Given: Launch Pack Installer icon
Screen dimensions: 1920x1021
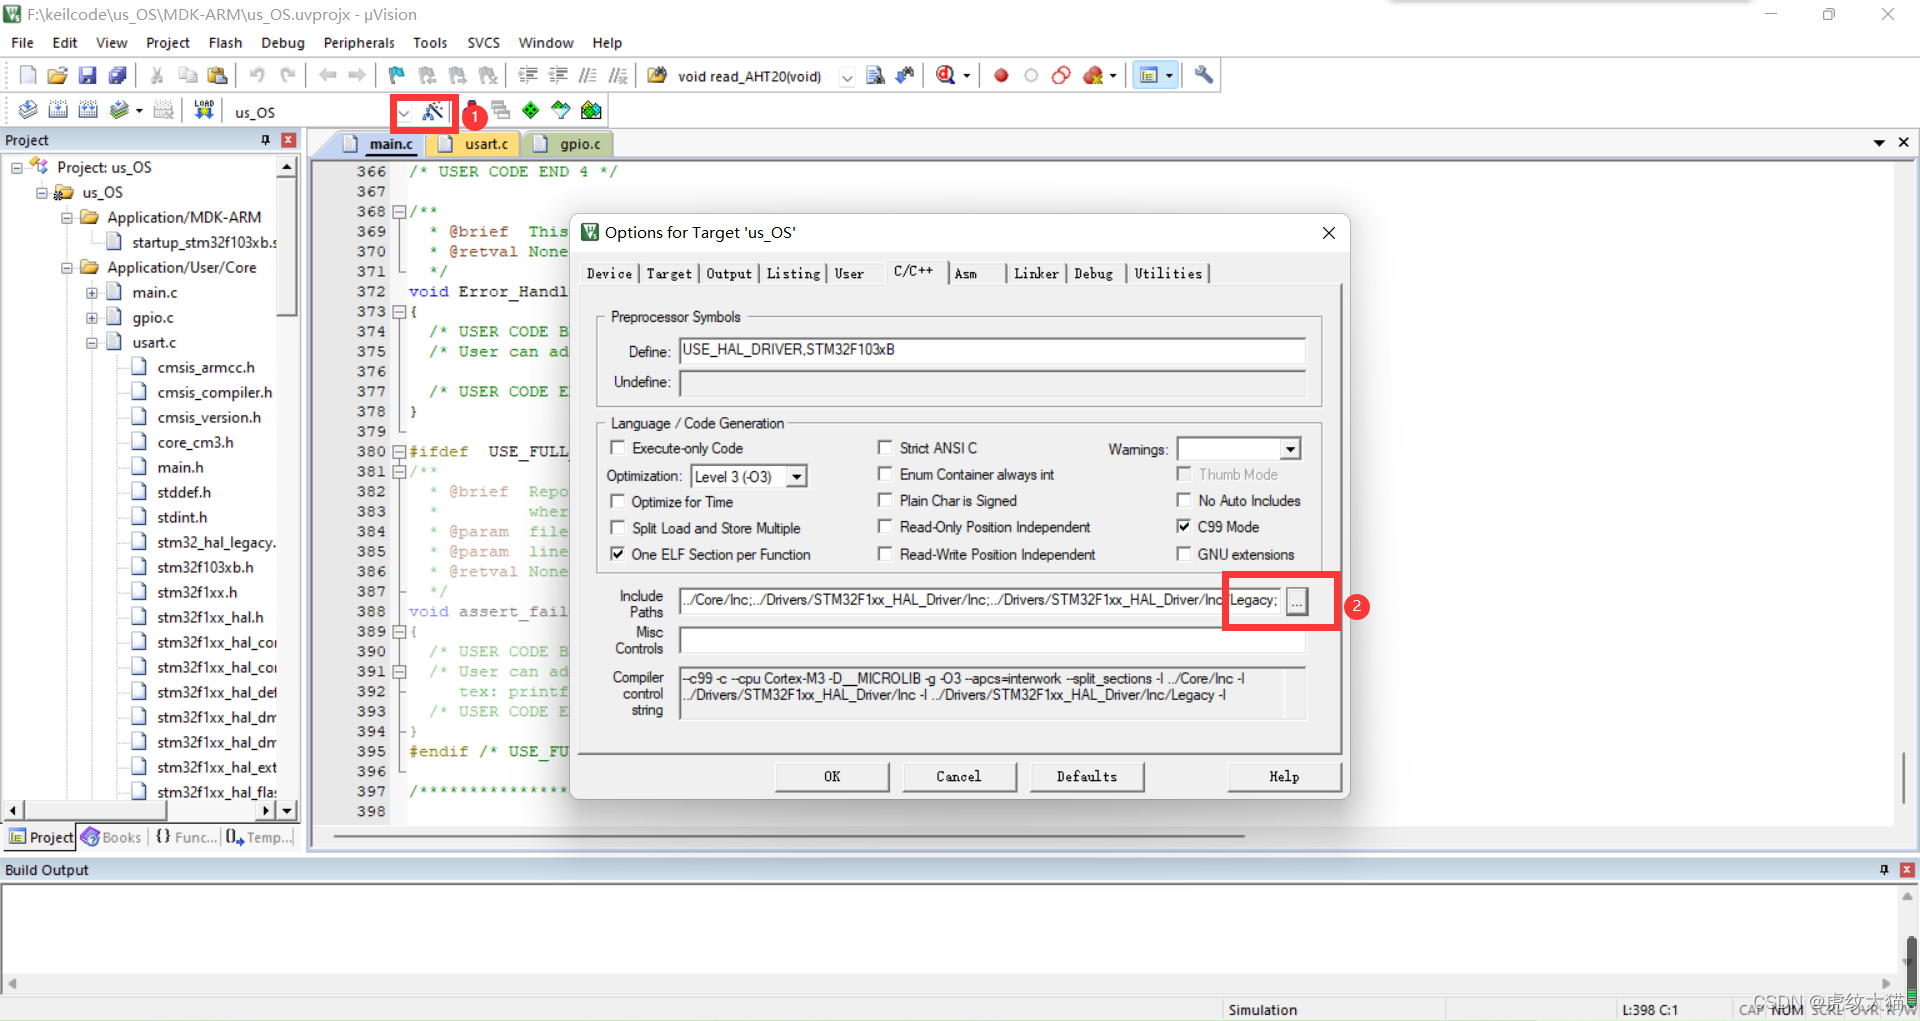Looking at the screenshot, I should [592, 110].
